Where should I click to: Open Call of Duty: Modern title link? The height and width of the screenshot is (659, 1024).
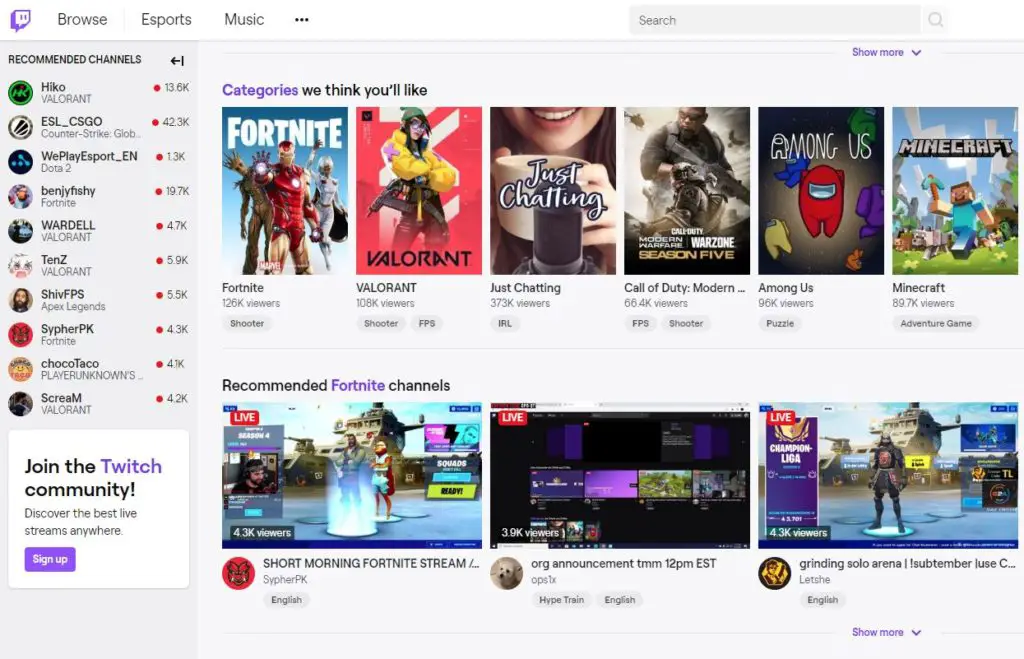(684, 288)
